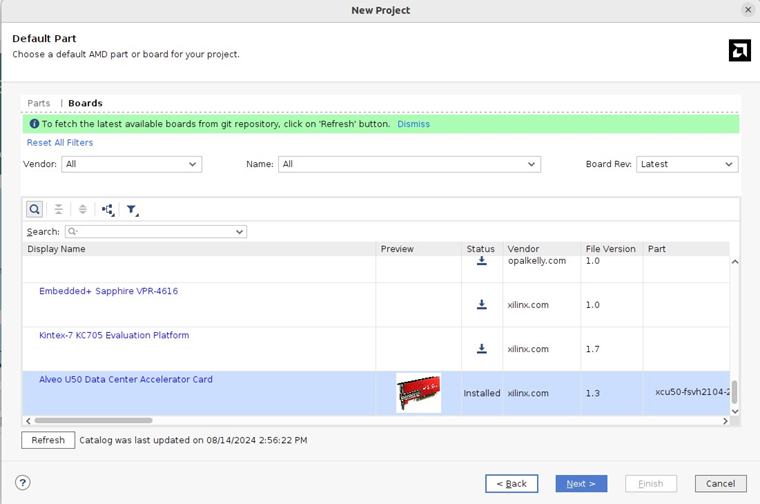This screenshot has height=504, width=760.
Task: Open the Vendor dropdown
Action: [131, 164]
